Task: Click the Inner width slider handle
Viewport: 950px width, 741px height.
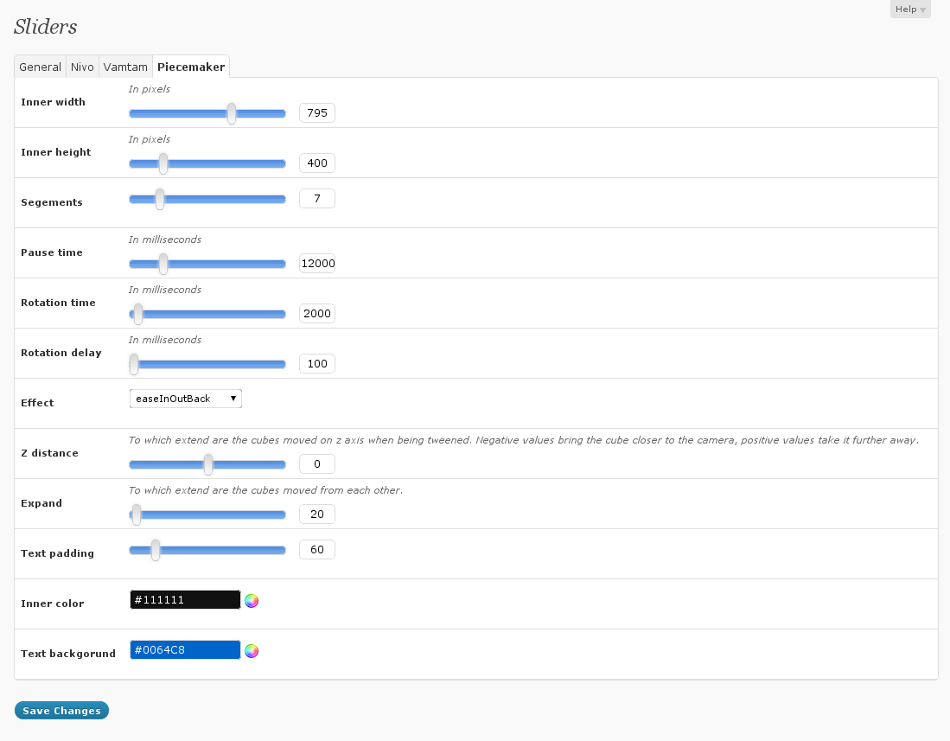Action: (x=231, y=113)
